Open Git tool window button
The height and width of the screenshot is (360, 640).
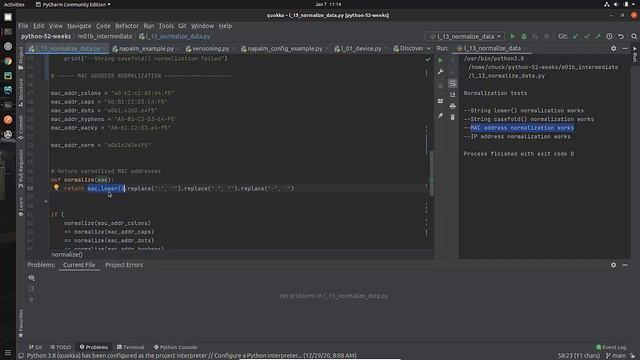tap(36, 347)
